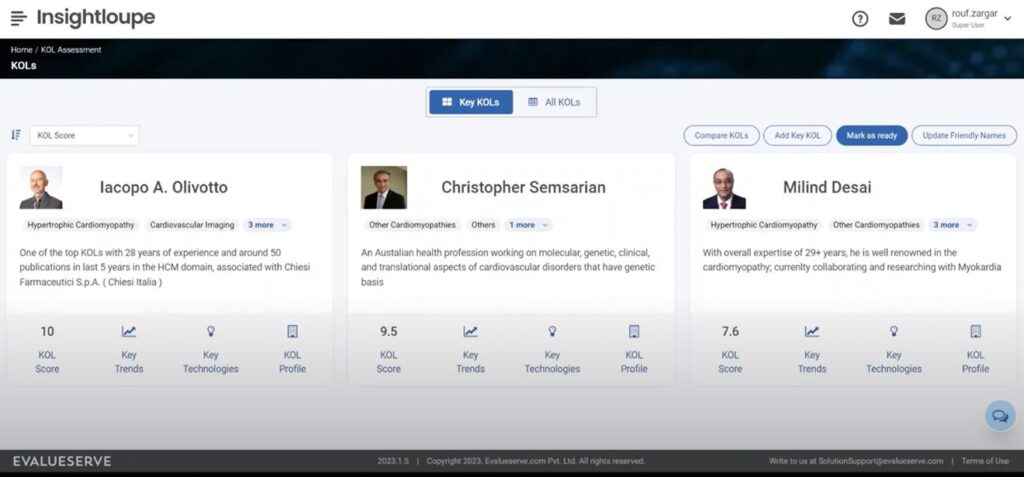The image size is (1024, 477).
Task: Click Desai's Hypertrophic Cardiomyopathy tag
Action: [x=764, y=225]
